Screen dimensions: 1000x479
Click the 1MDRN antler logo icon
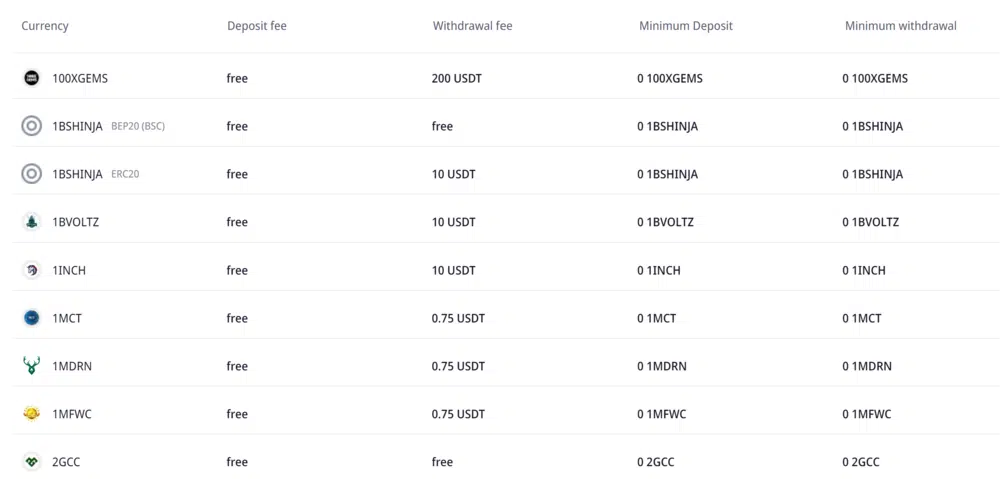point(32,366)
